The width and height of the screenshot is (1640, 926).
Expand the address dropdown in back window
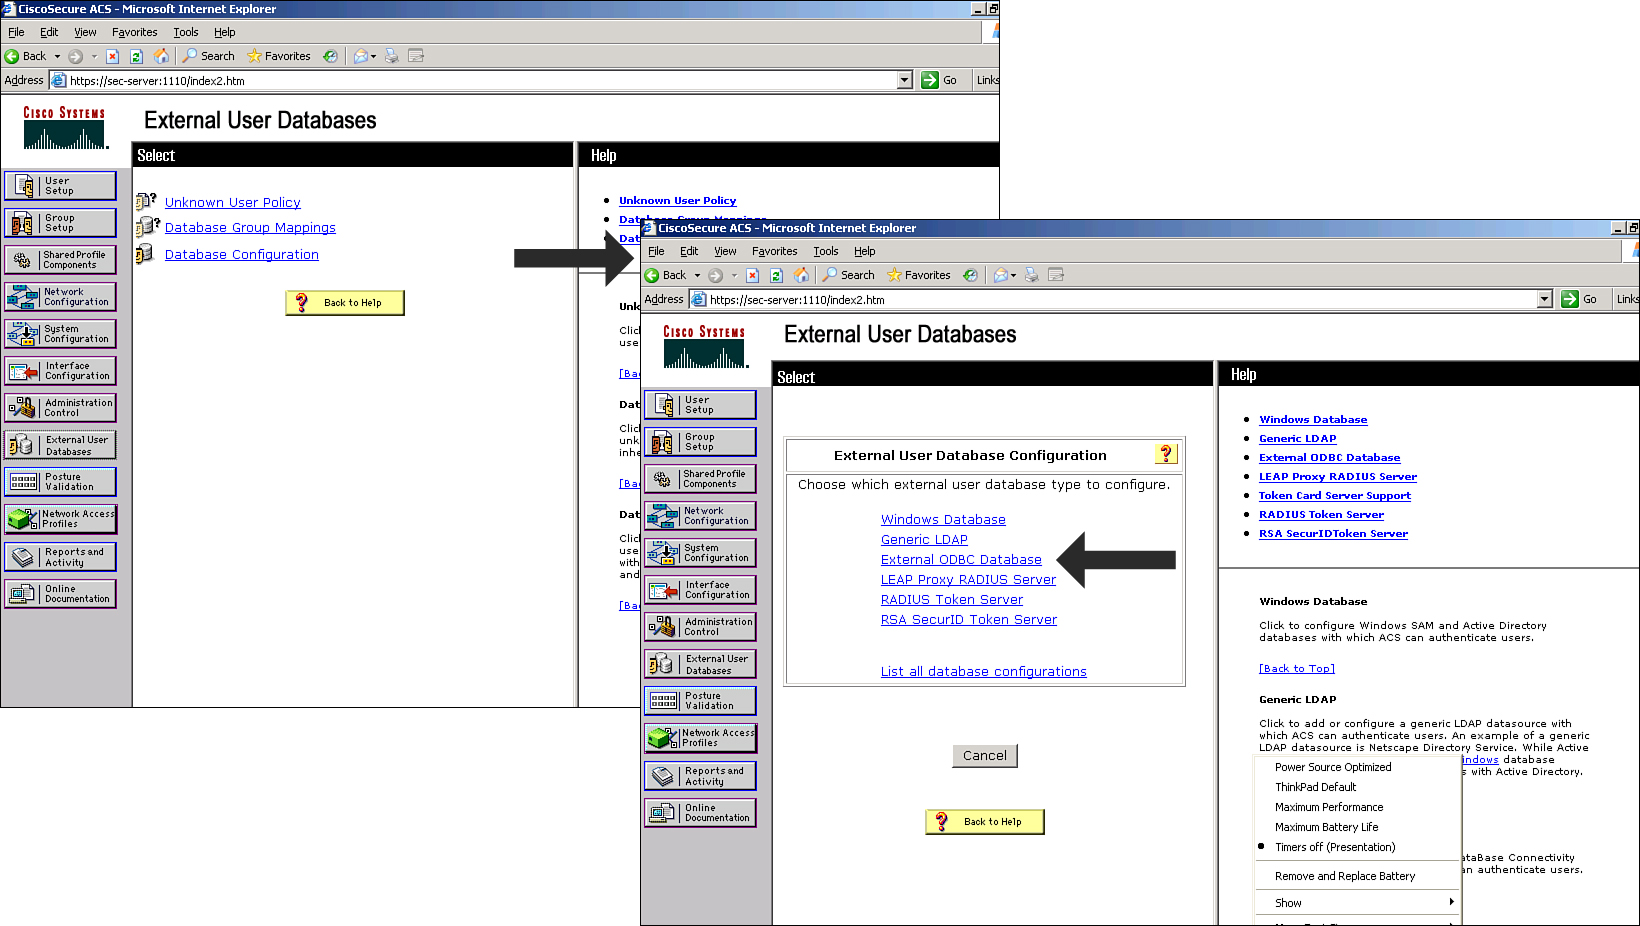coord(904,80)
